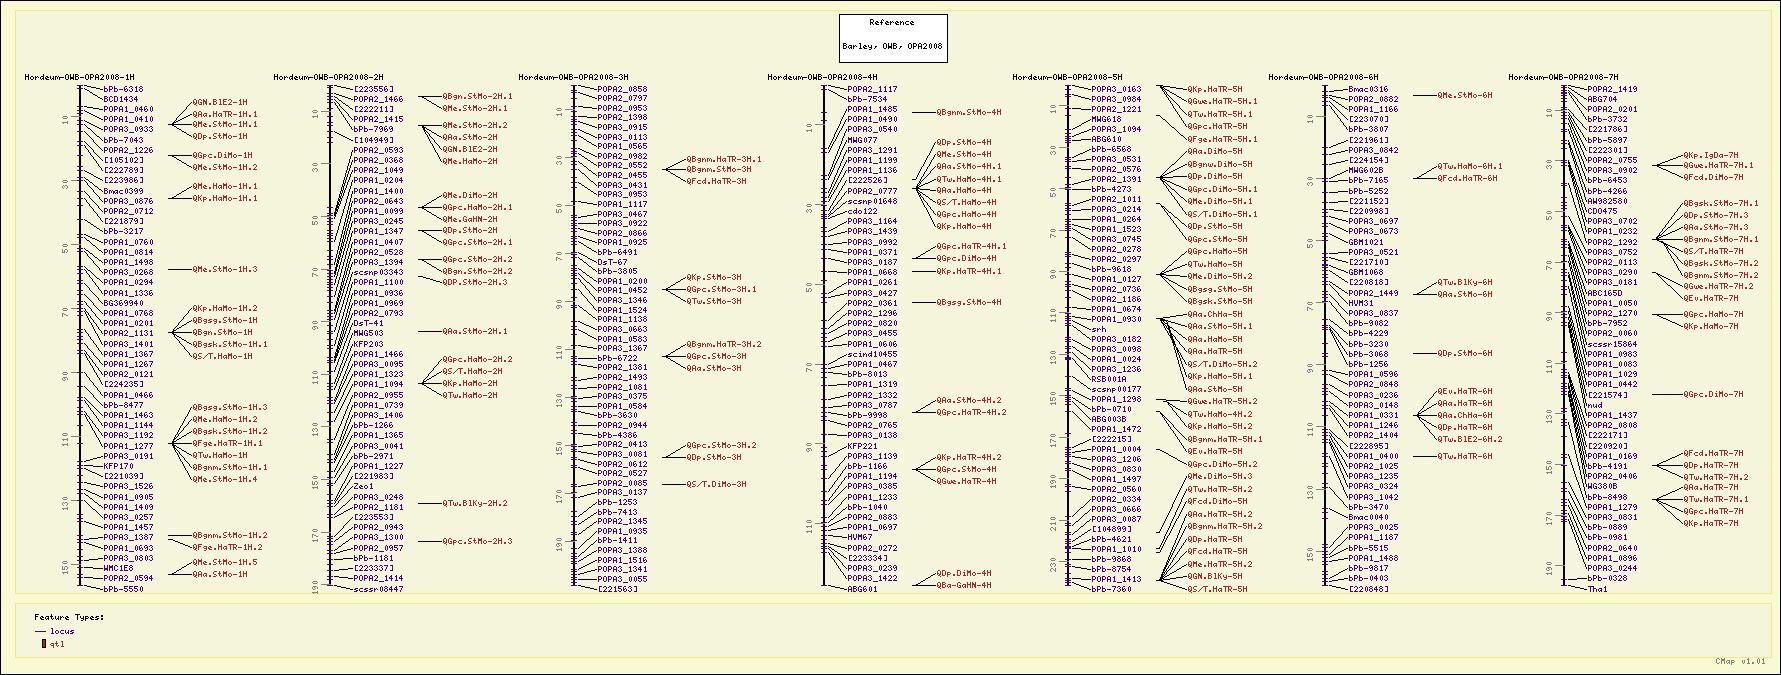
Task: Select marker scssr08447 on chromosome 2H
Action: coord(378,589)
